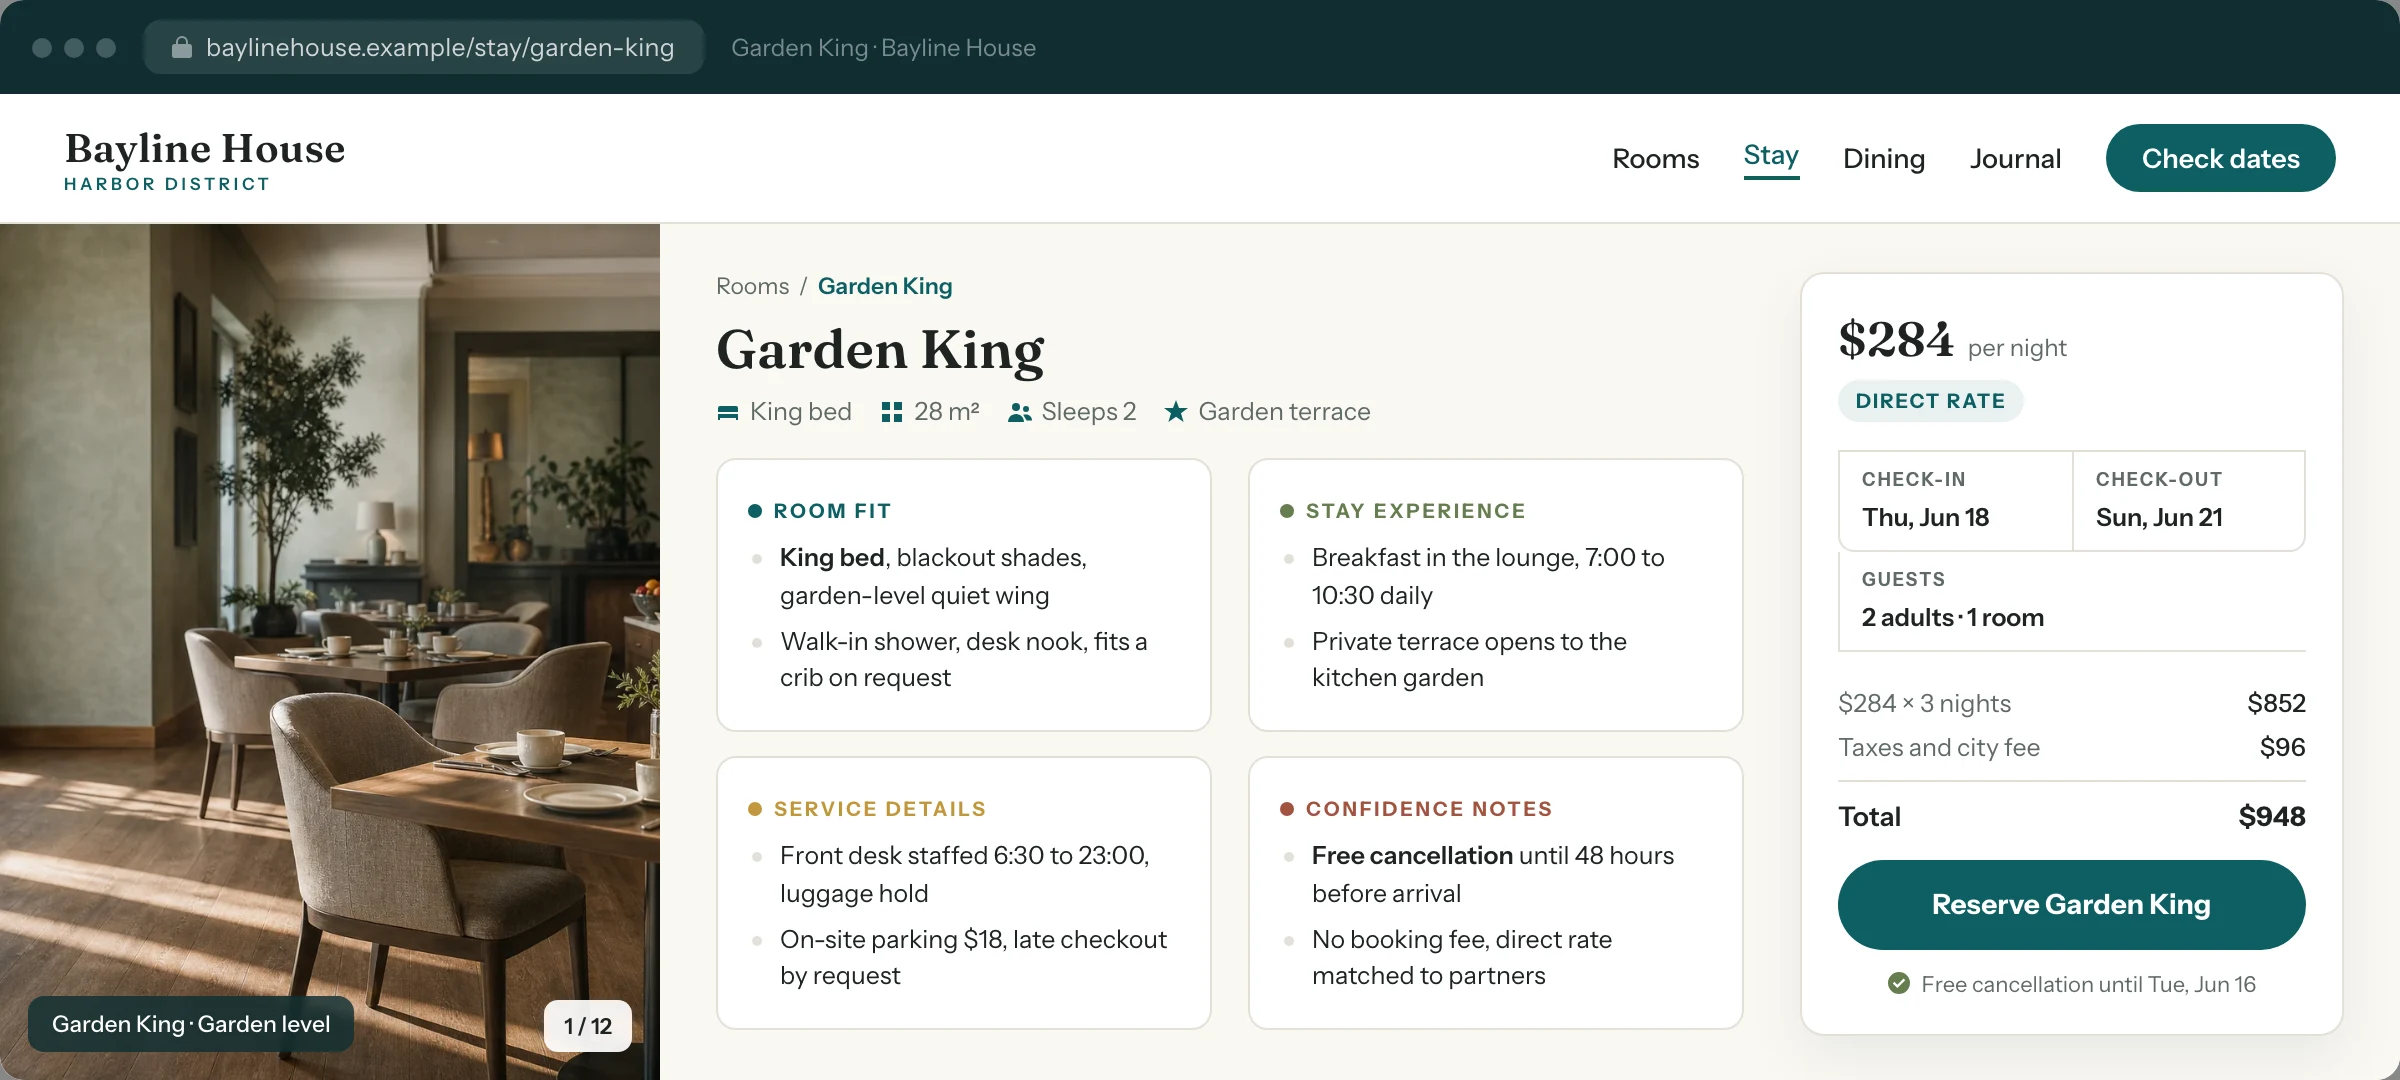
Task: Click 'Free cancellation until Tue, Jun 16' text
Action: pos(2088,984)
